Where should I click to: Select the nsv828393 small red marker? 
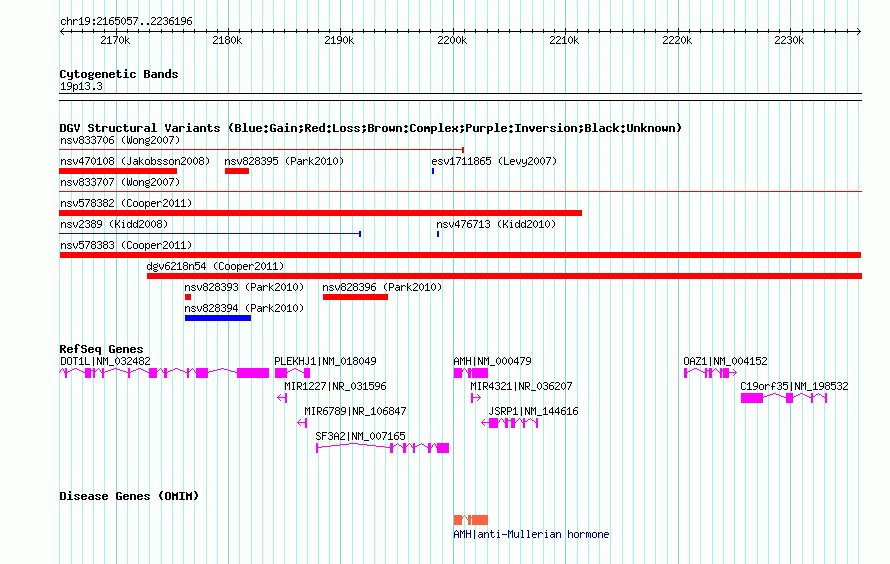point(188,297)
